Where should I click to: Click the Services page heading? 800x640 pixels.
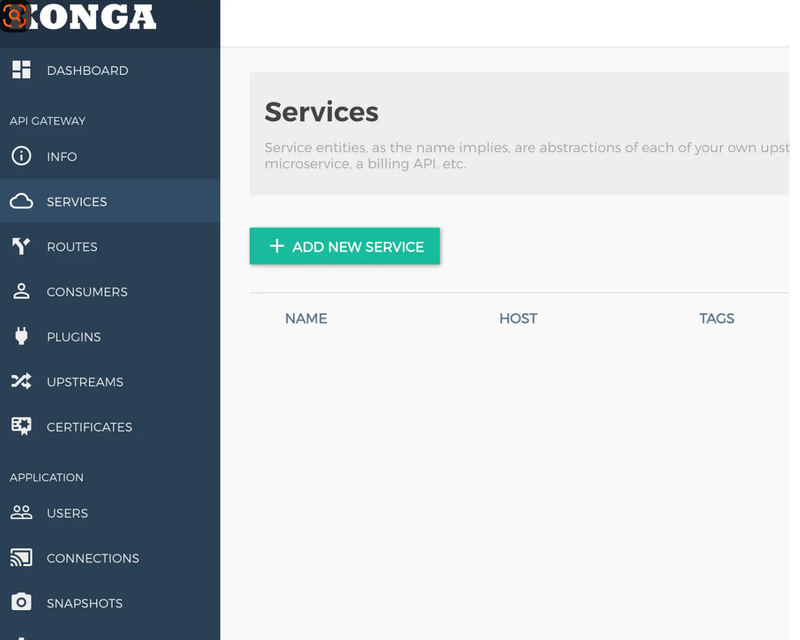click(321, 112)
